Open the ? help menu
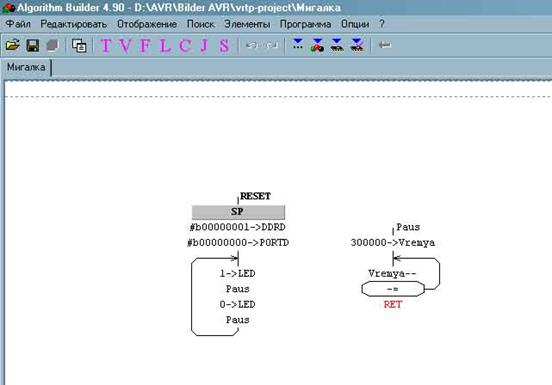The image size is (552, 385). pyautogui.click(x=382, y=24)
